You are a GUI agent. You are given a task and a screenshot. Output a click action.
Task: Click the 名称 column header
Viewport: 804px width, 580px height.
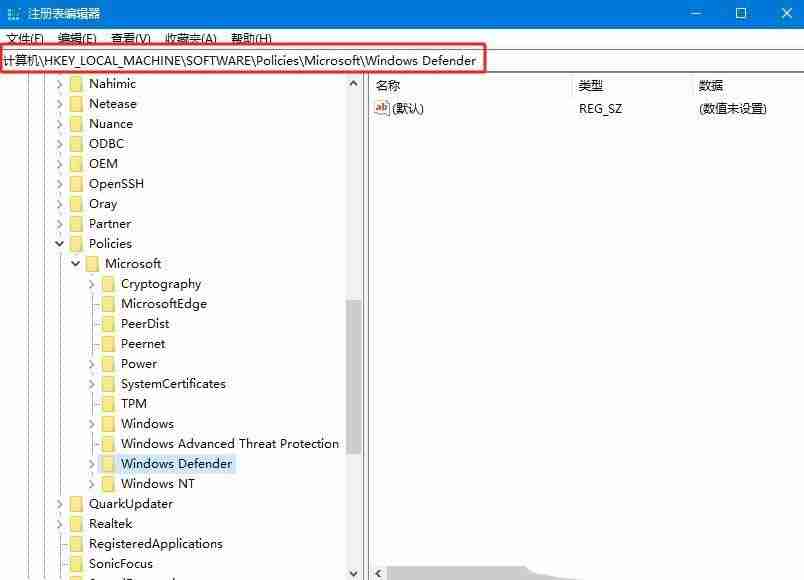pyautogui.click(x=387, y=85)
